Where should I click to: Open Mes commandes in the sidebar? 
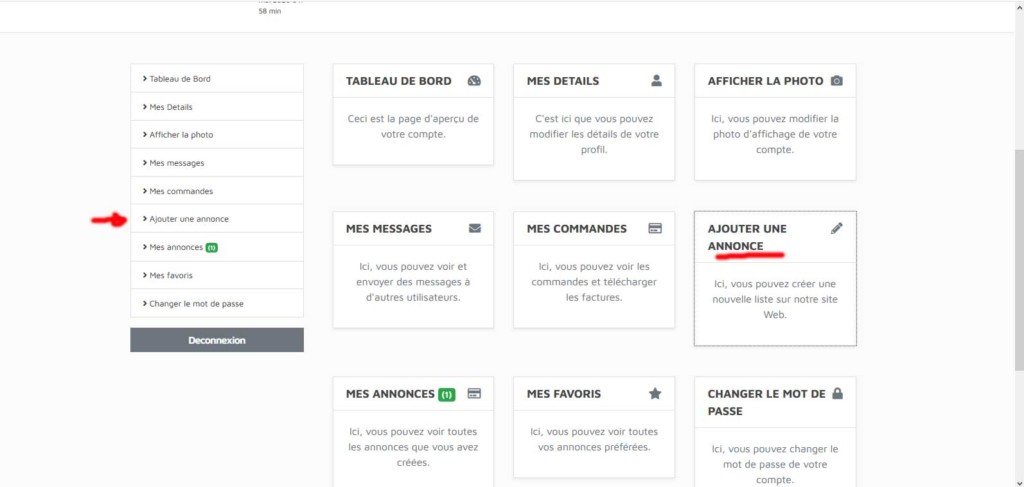tap(217, 191)
